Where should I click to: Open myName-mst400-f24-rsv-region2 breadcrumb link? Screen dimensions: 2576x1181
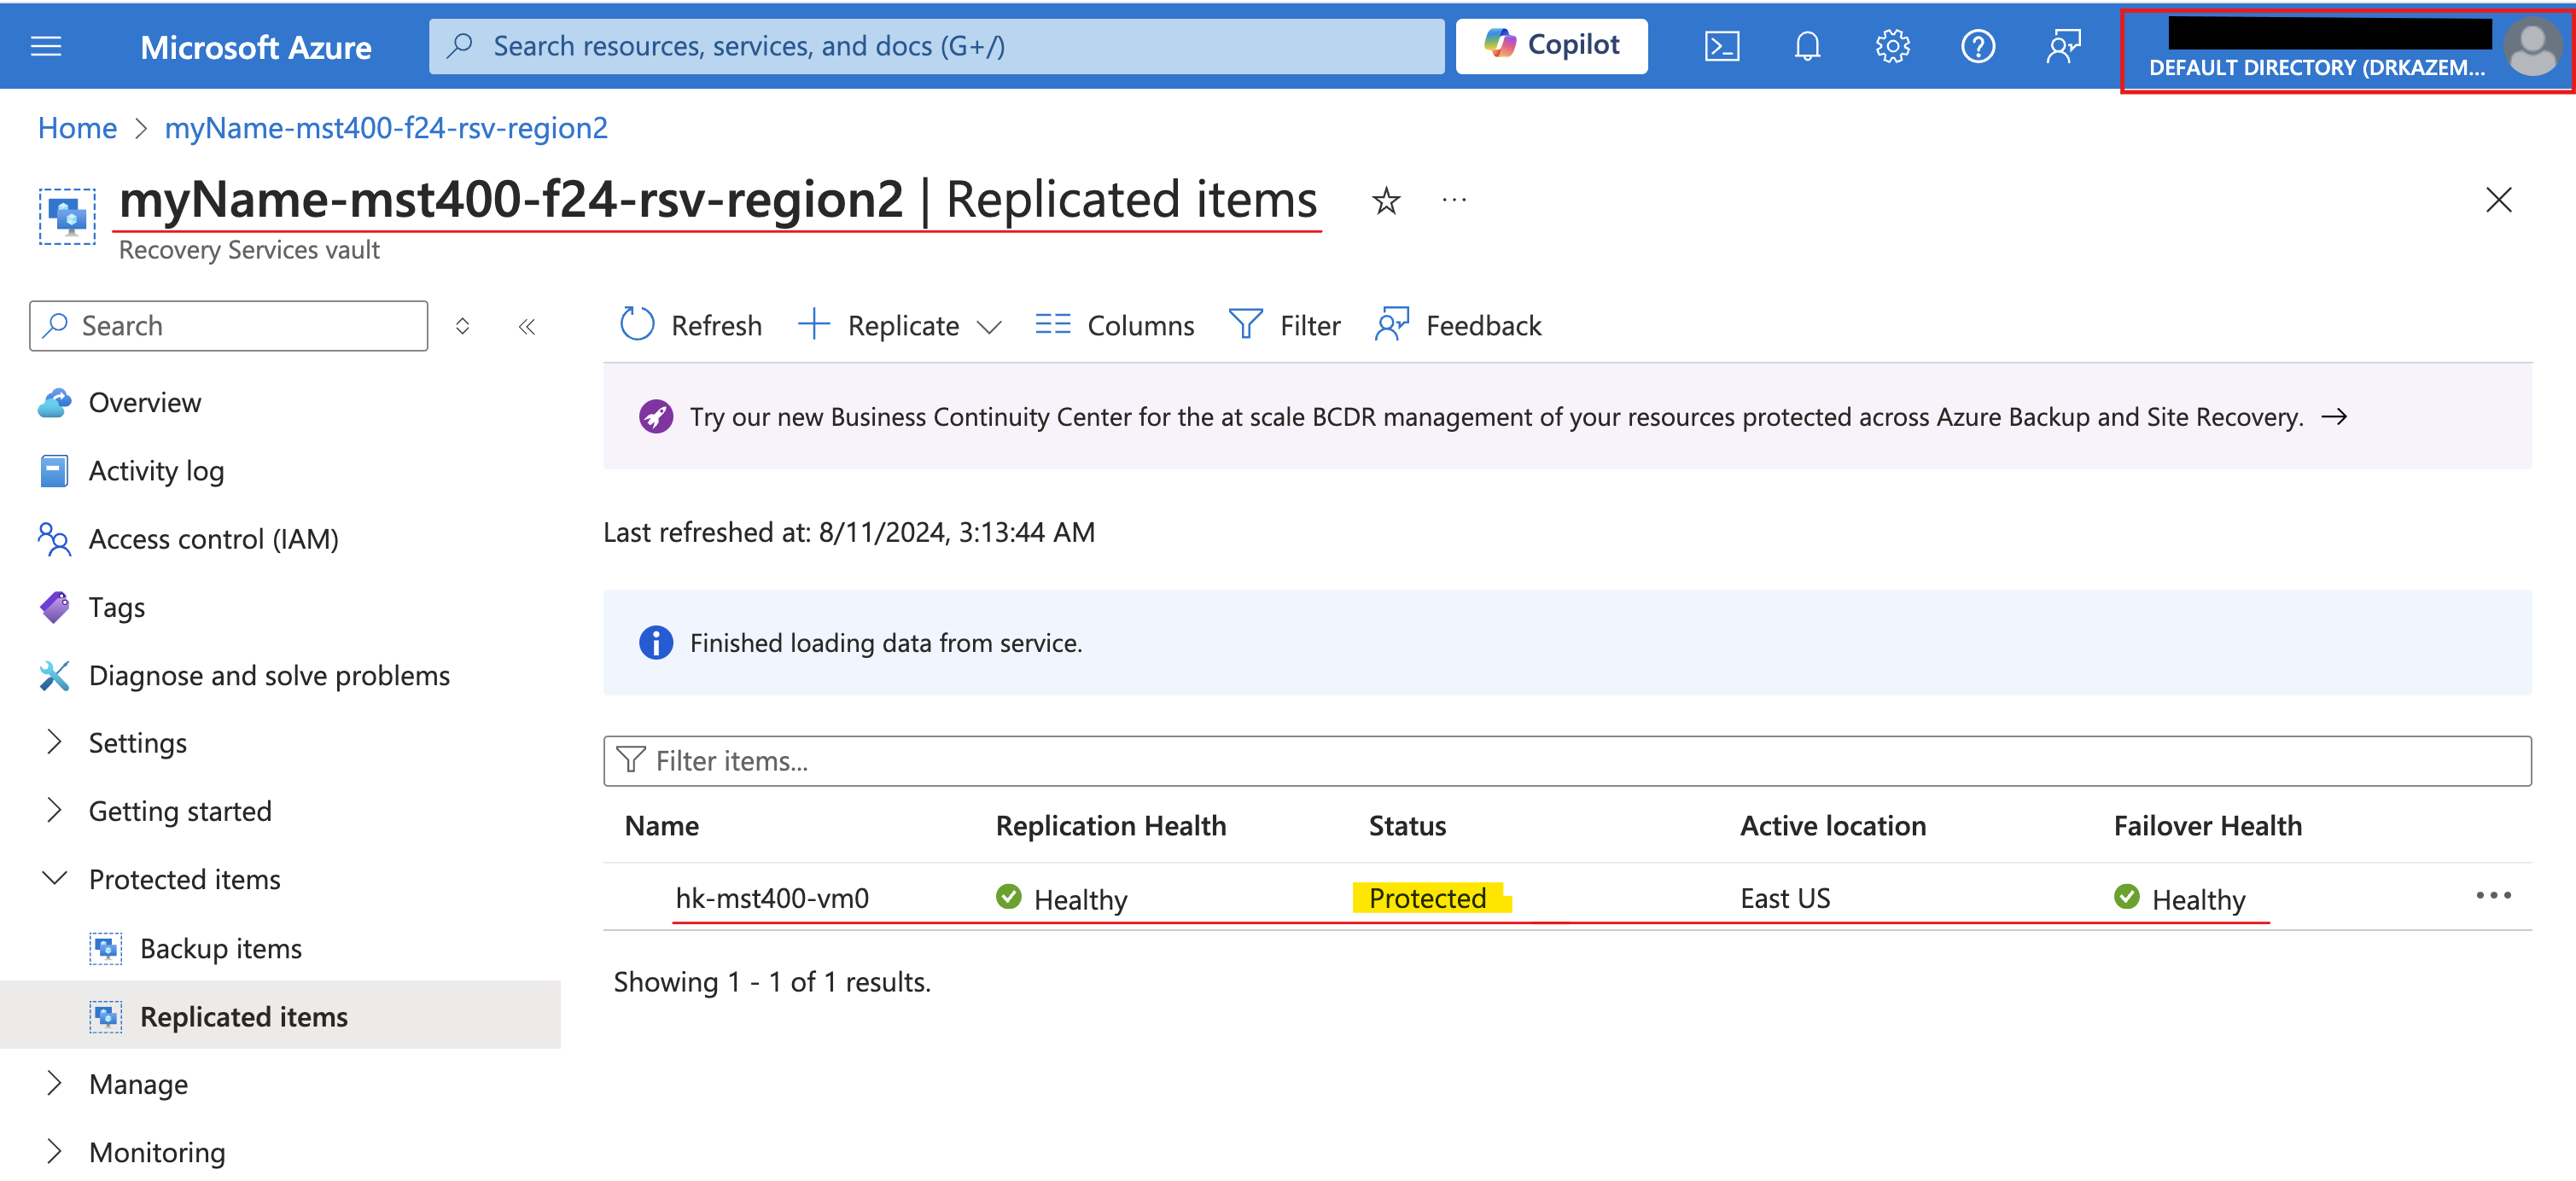pyautogui.click(x=386, y=128)
